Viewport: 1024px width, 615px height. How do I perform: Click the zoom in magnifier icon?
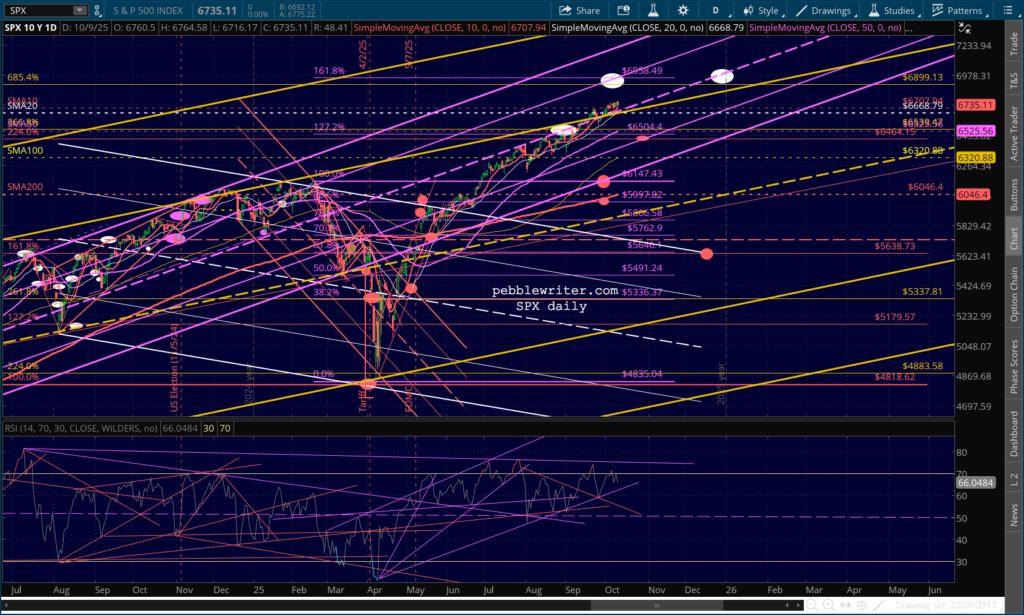click(828, 605)
